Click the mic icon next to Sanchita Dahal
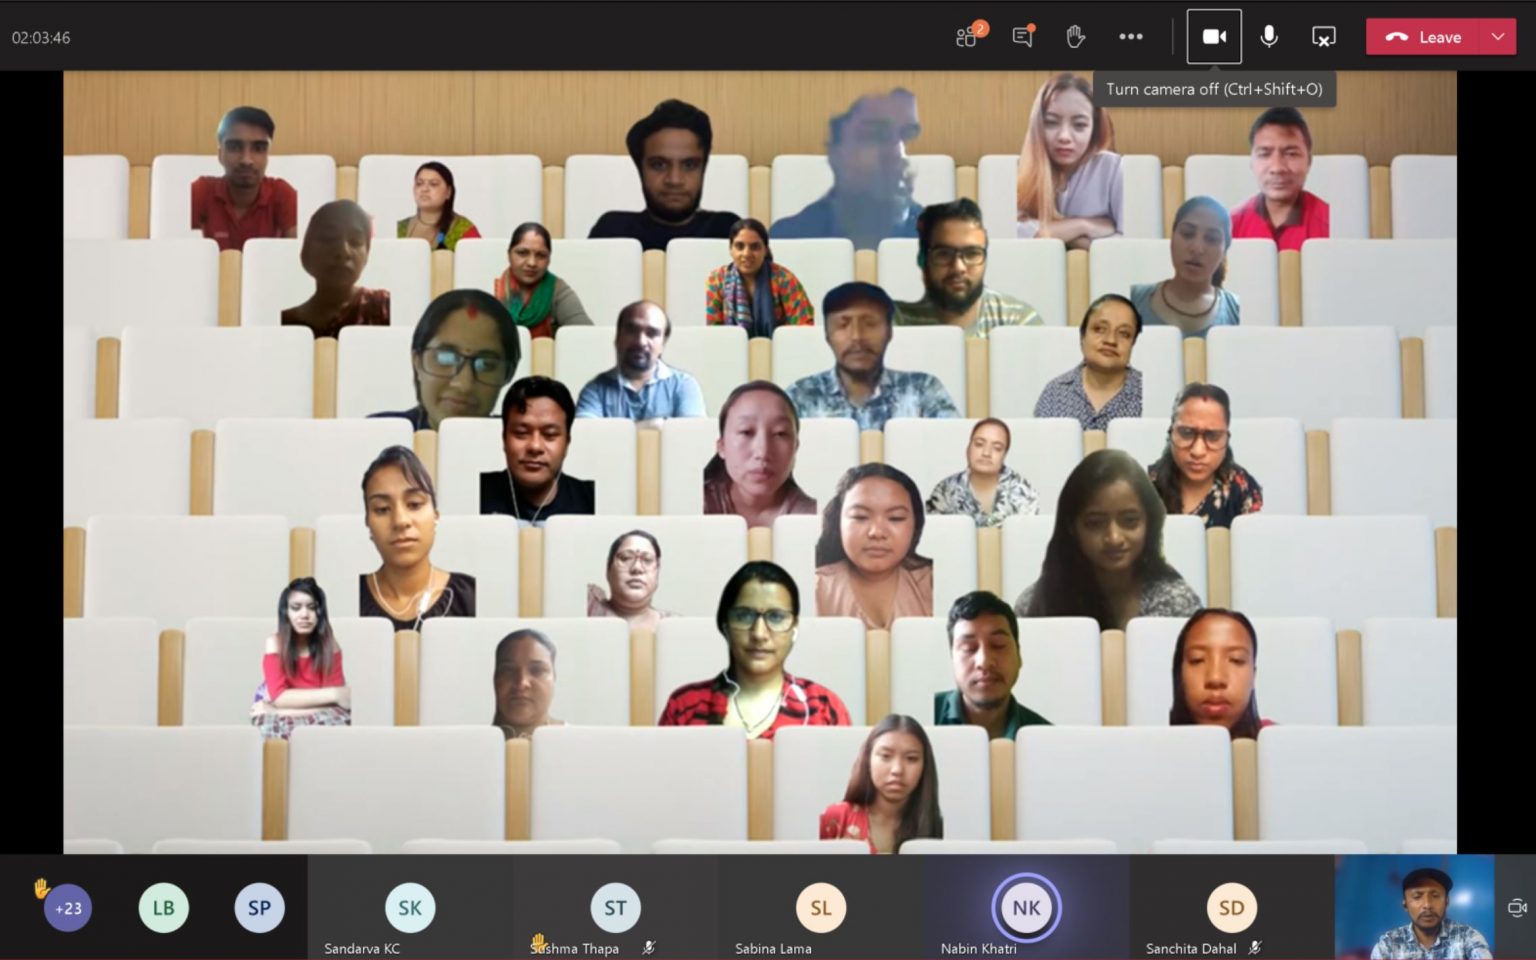Image resolution: width=1536 pixels, height=960 pixels. (1255, 946)
